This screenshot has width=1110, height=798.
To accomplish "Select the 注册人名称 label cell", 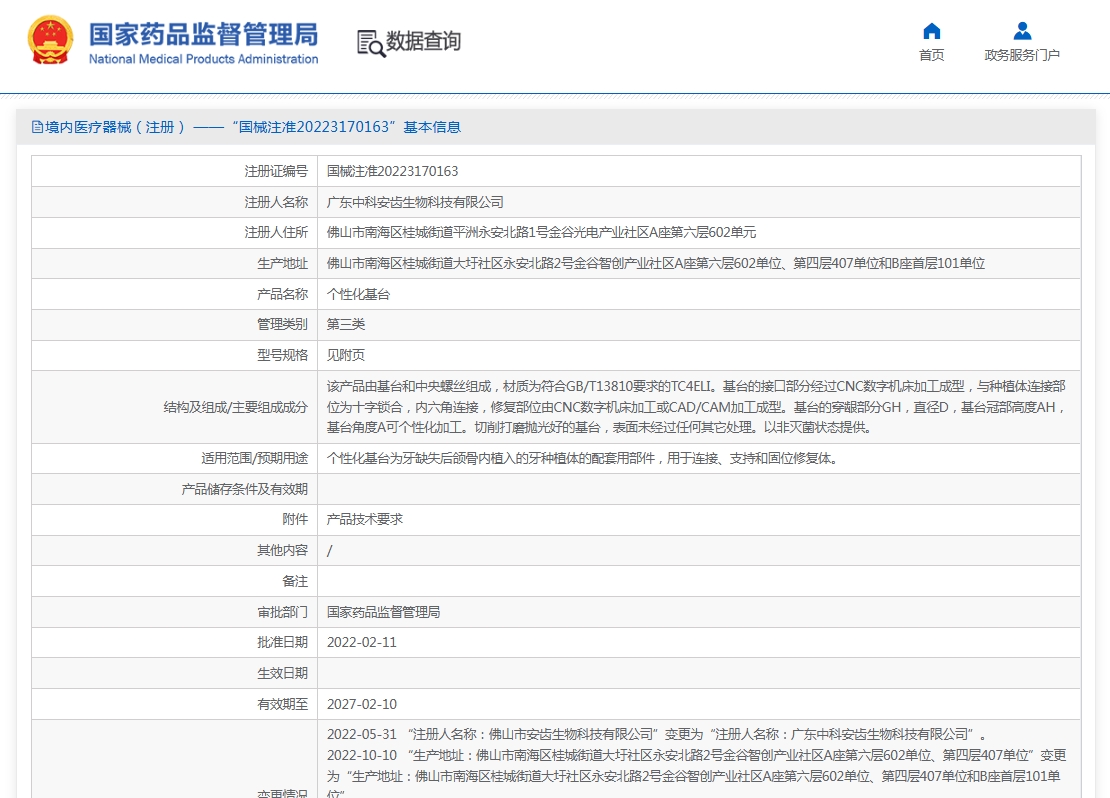I will [174, 202].
